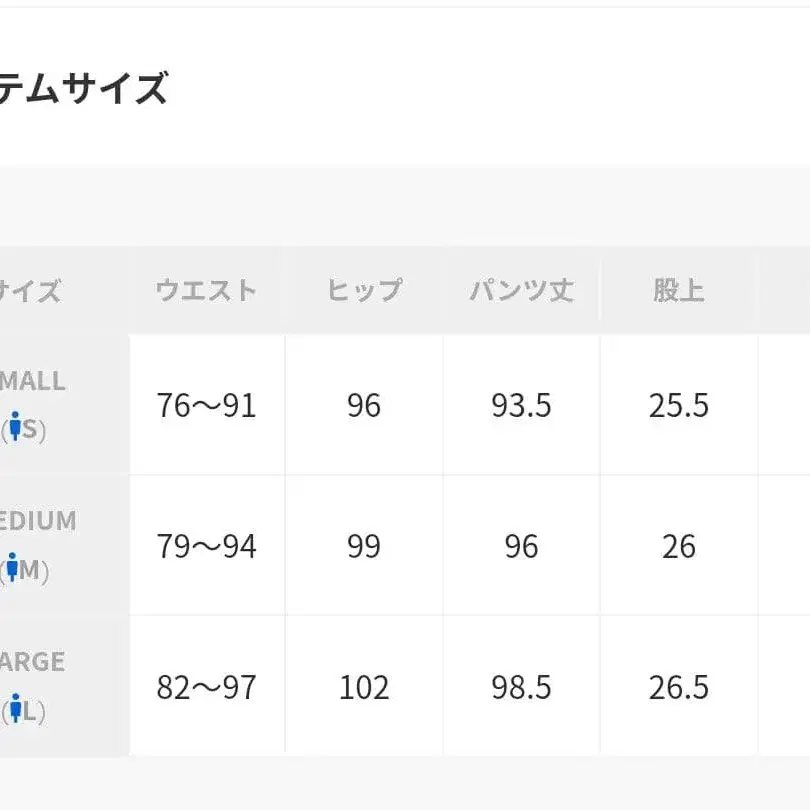Click the ウエスト column header

(206, 291)
